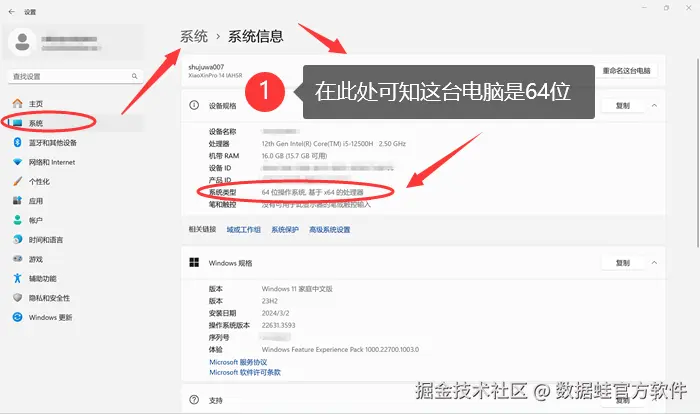The width and height of the screenshot is (700, 414).
Task: Open the user account avatar
Action: coord(22,42)
